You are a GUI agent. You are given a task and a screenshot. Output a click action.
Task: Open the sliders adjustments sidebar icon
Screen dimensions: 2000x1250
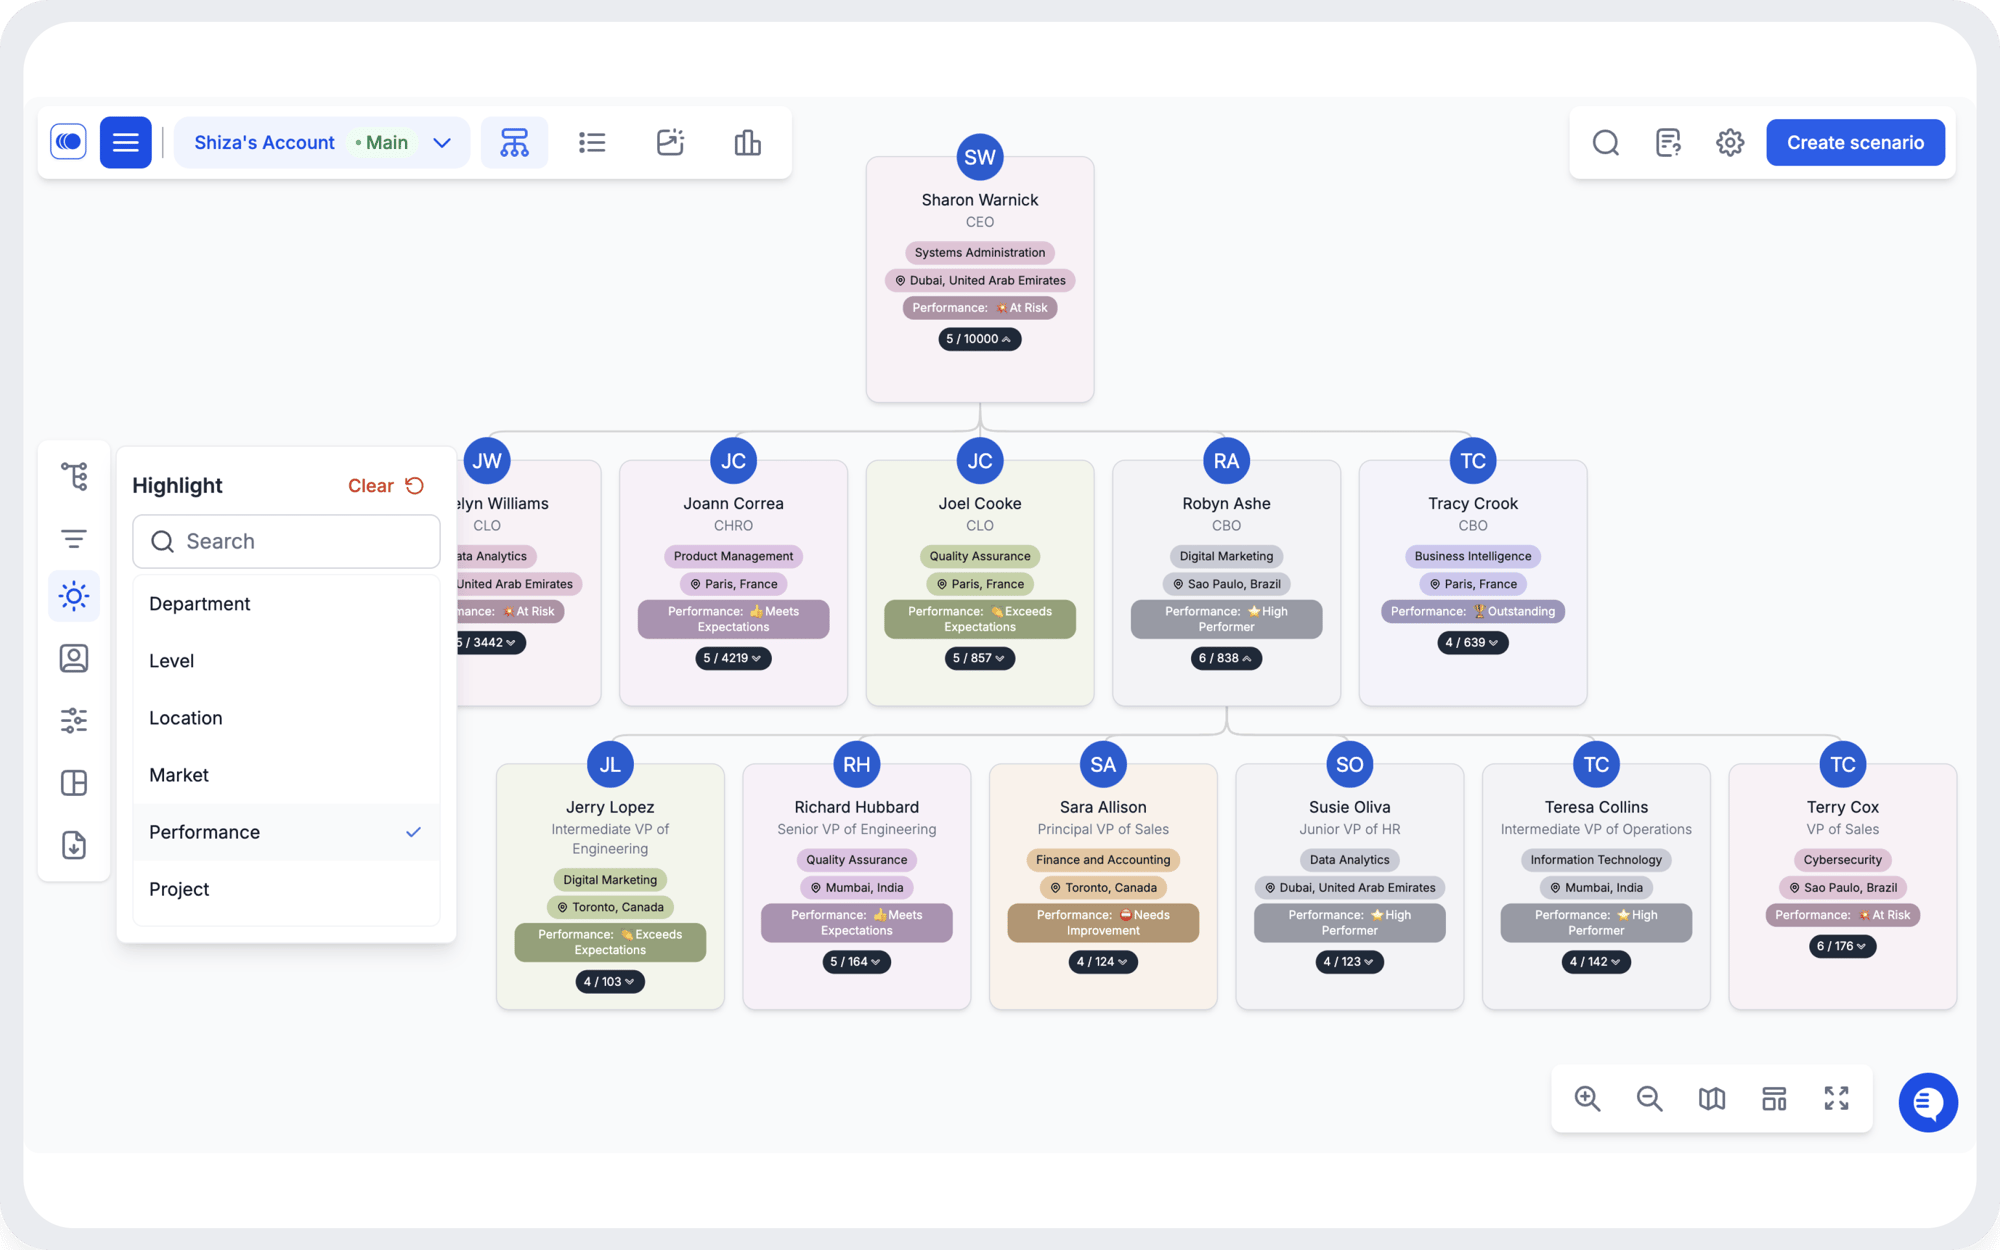tap(74, 720)
